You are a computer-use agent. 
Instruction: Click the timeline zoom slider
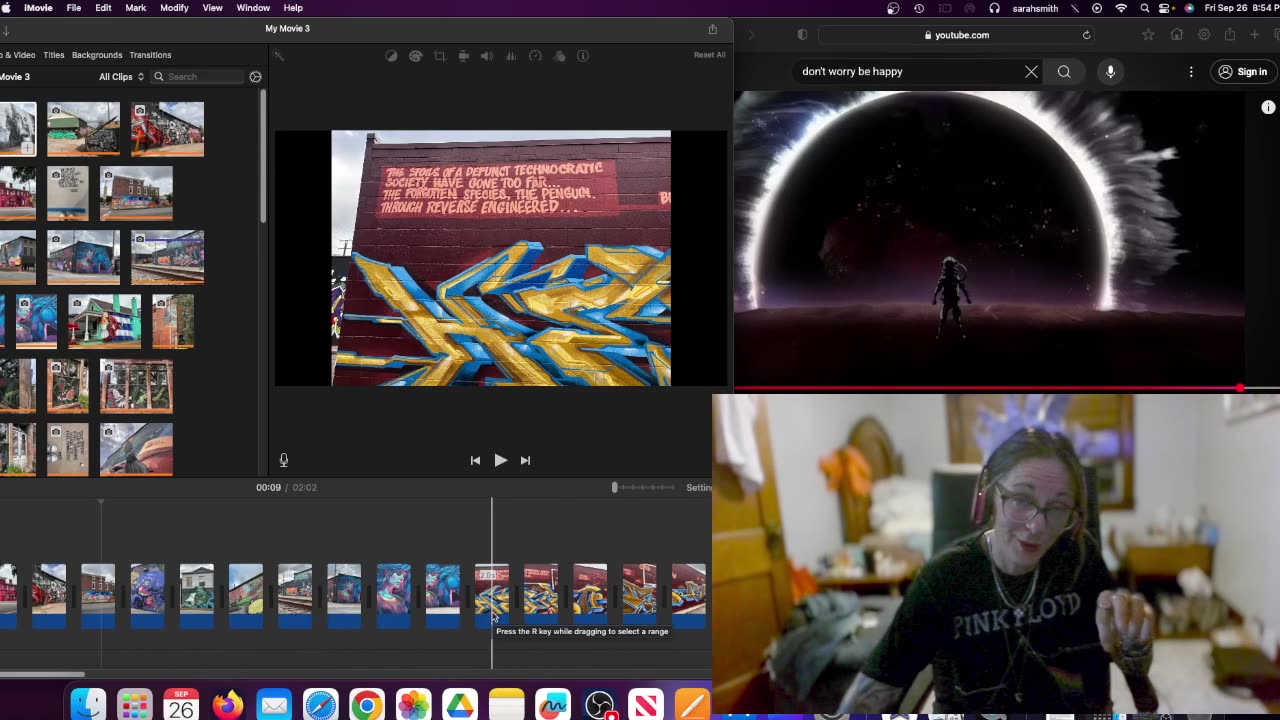click(644, 487)
